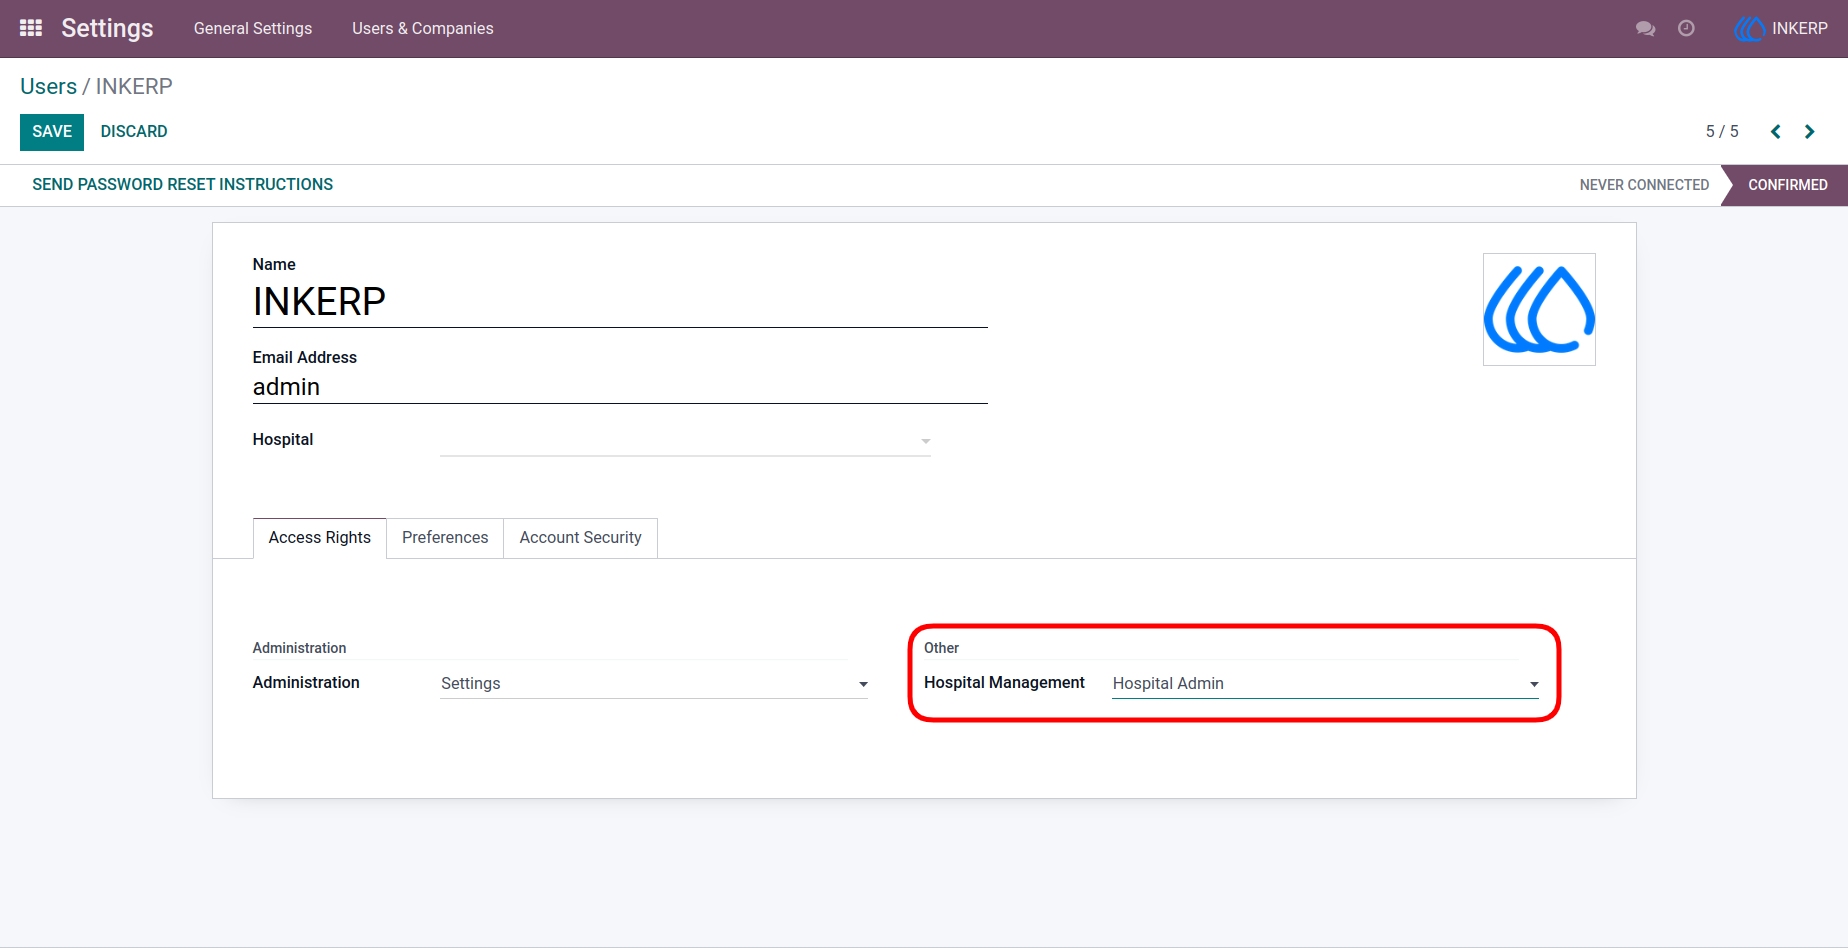Open the conversations chat icon

click(x=1645, y=28)
